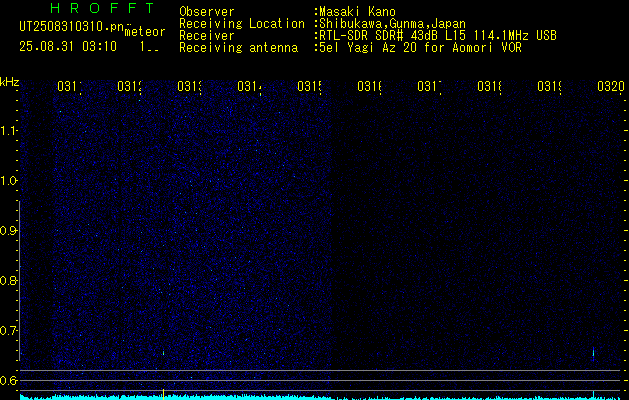Click the Observer label
Image resolution: width=629 pixels, height=400 pixels.
point(207,12)
